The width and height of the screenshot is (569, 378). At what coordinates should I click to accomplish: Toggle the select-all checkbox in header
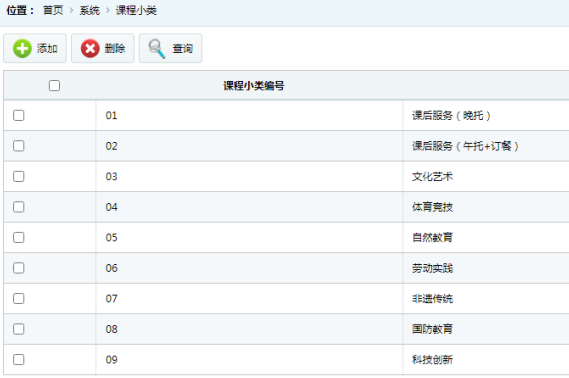[54, 86]
